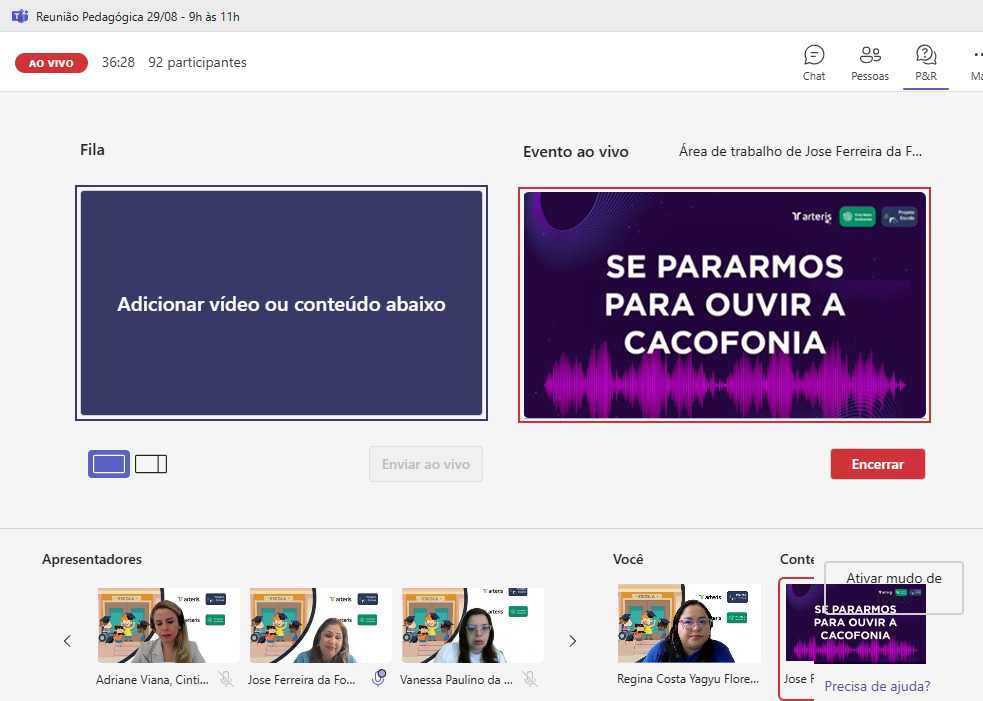Image resolution: width=983 pixels, height=701 pixels.
Task: Click Jose Ferreira's microphone icon
Action: pos(378,679)
